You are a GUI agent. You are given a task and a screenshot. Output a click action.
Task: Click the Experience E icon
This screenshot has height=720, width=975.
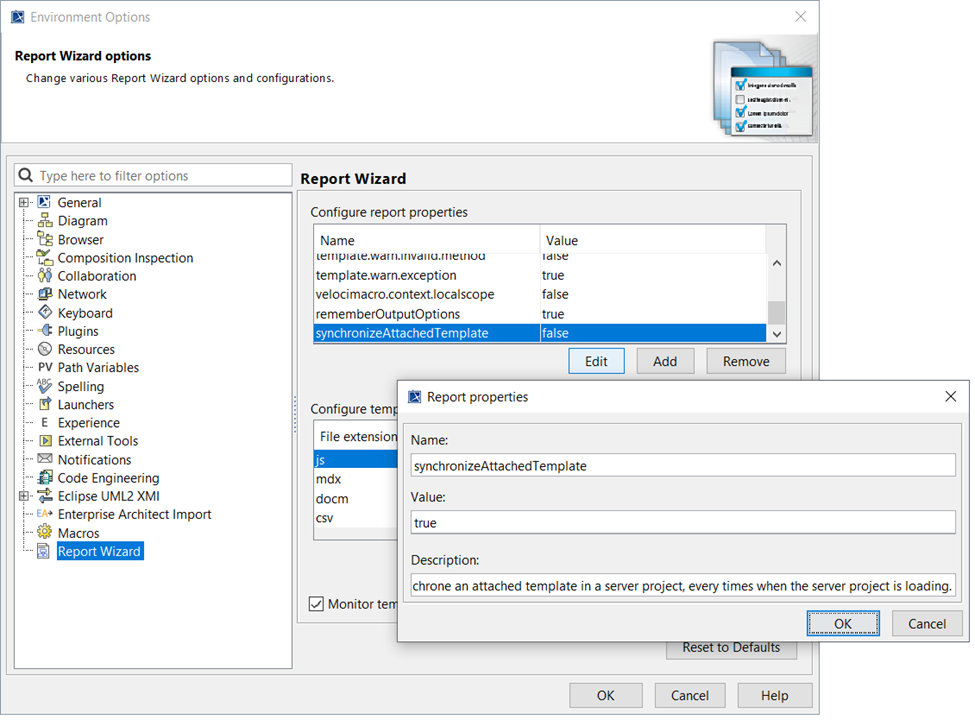click(x=45, y=422)
